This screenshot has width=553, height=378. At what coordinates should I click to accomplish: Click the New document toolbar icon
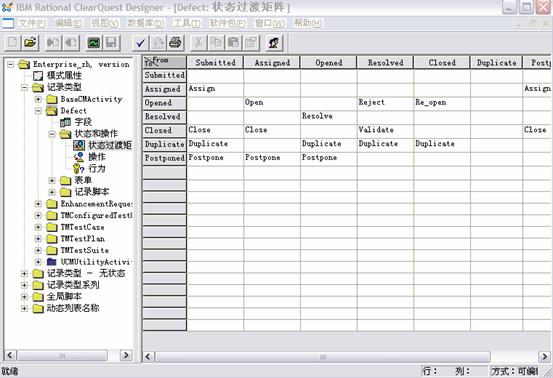[x=13, y=43]
